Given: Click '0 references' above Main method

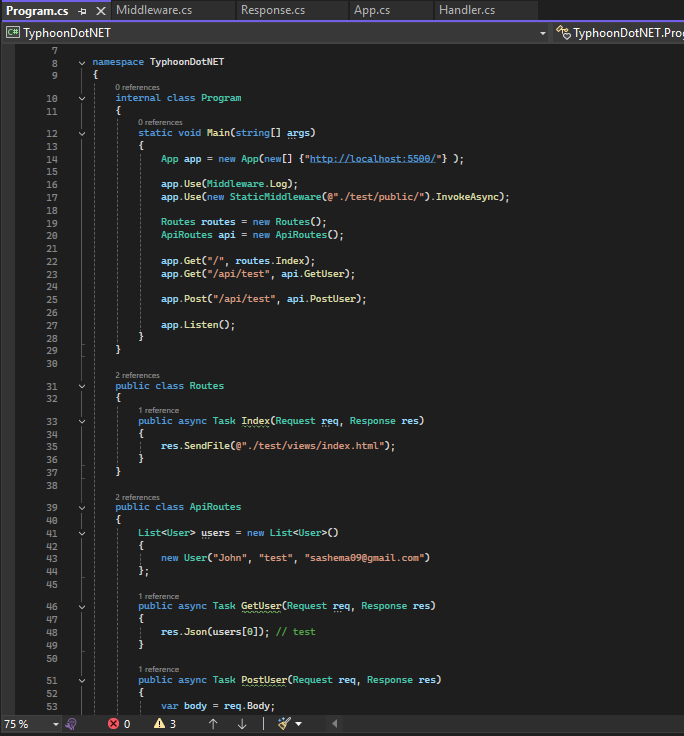Looking at the screenshot, I should [160, 123].
